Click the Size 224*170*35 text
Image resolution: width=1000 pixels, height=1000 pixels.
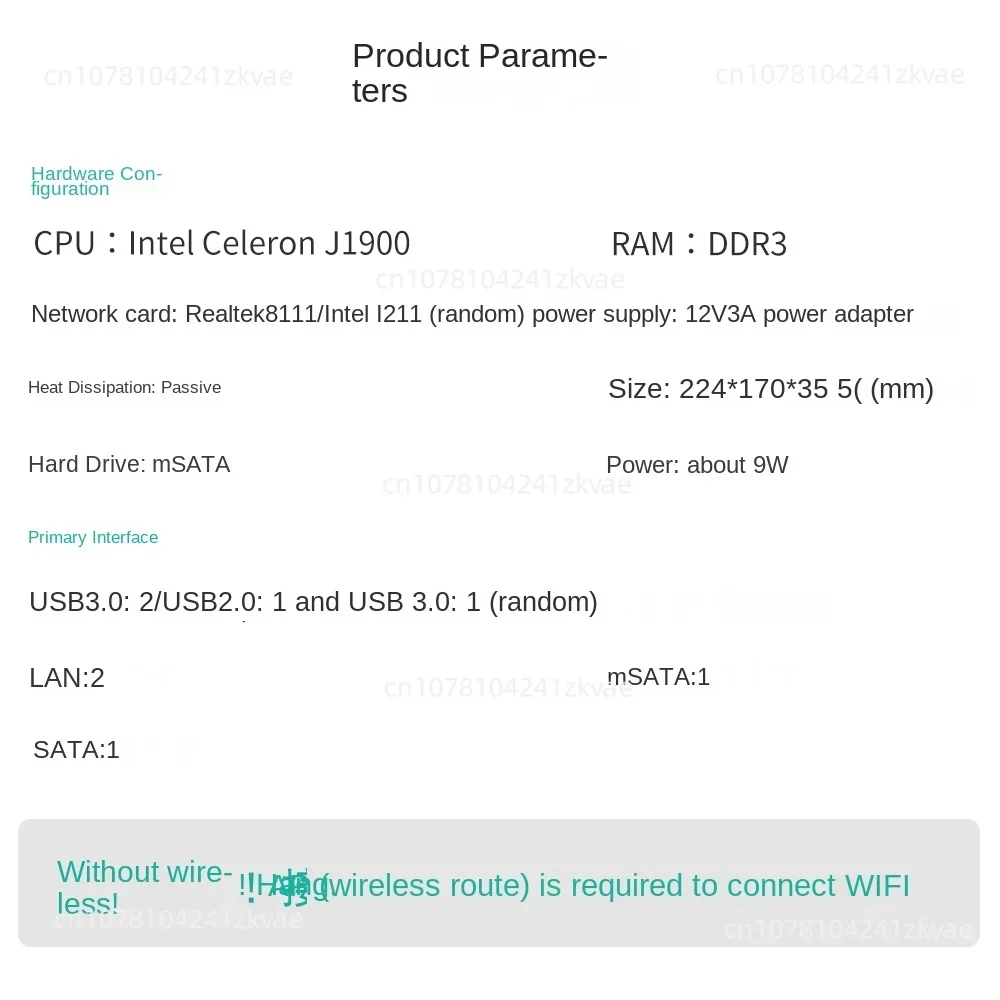pyautogui.click(x=771, y=388)
